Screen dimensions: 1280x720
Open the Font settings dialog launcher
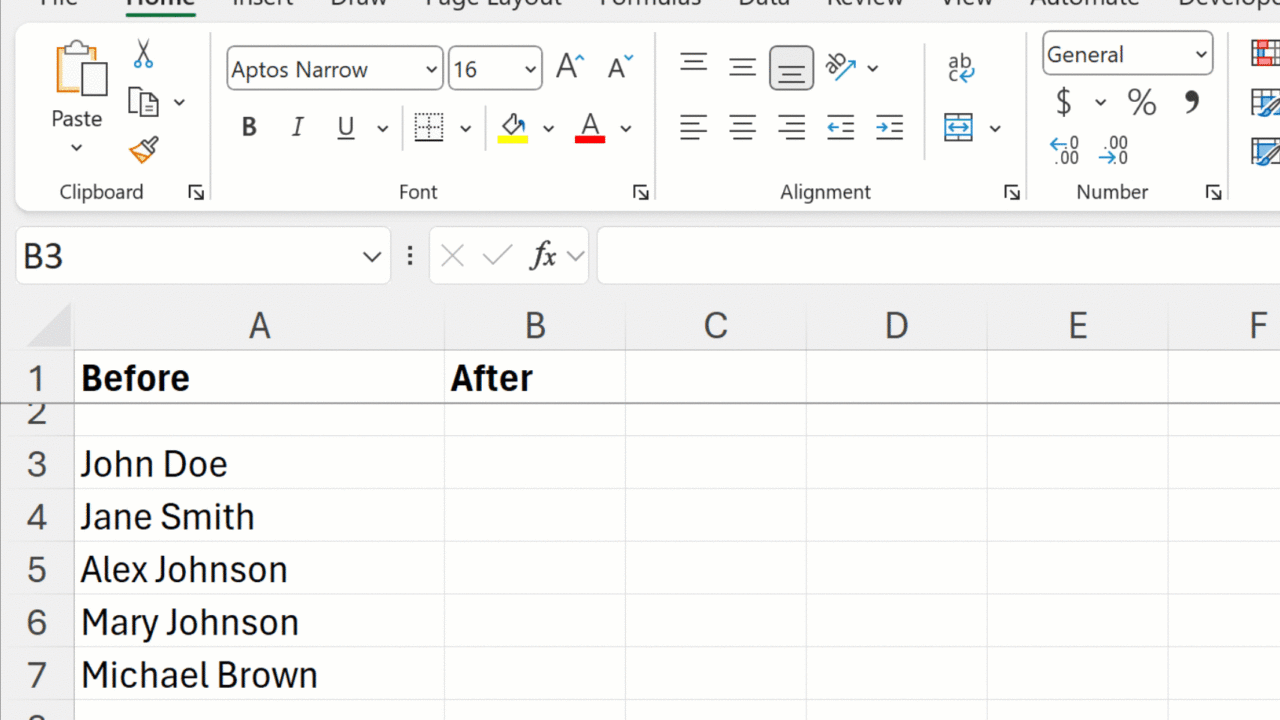pos(641,193)
